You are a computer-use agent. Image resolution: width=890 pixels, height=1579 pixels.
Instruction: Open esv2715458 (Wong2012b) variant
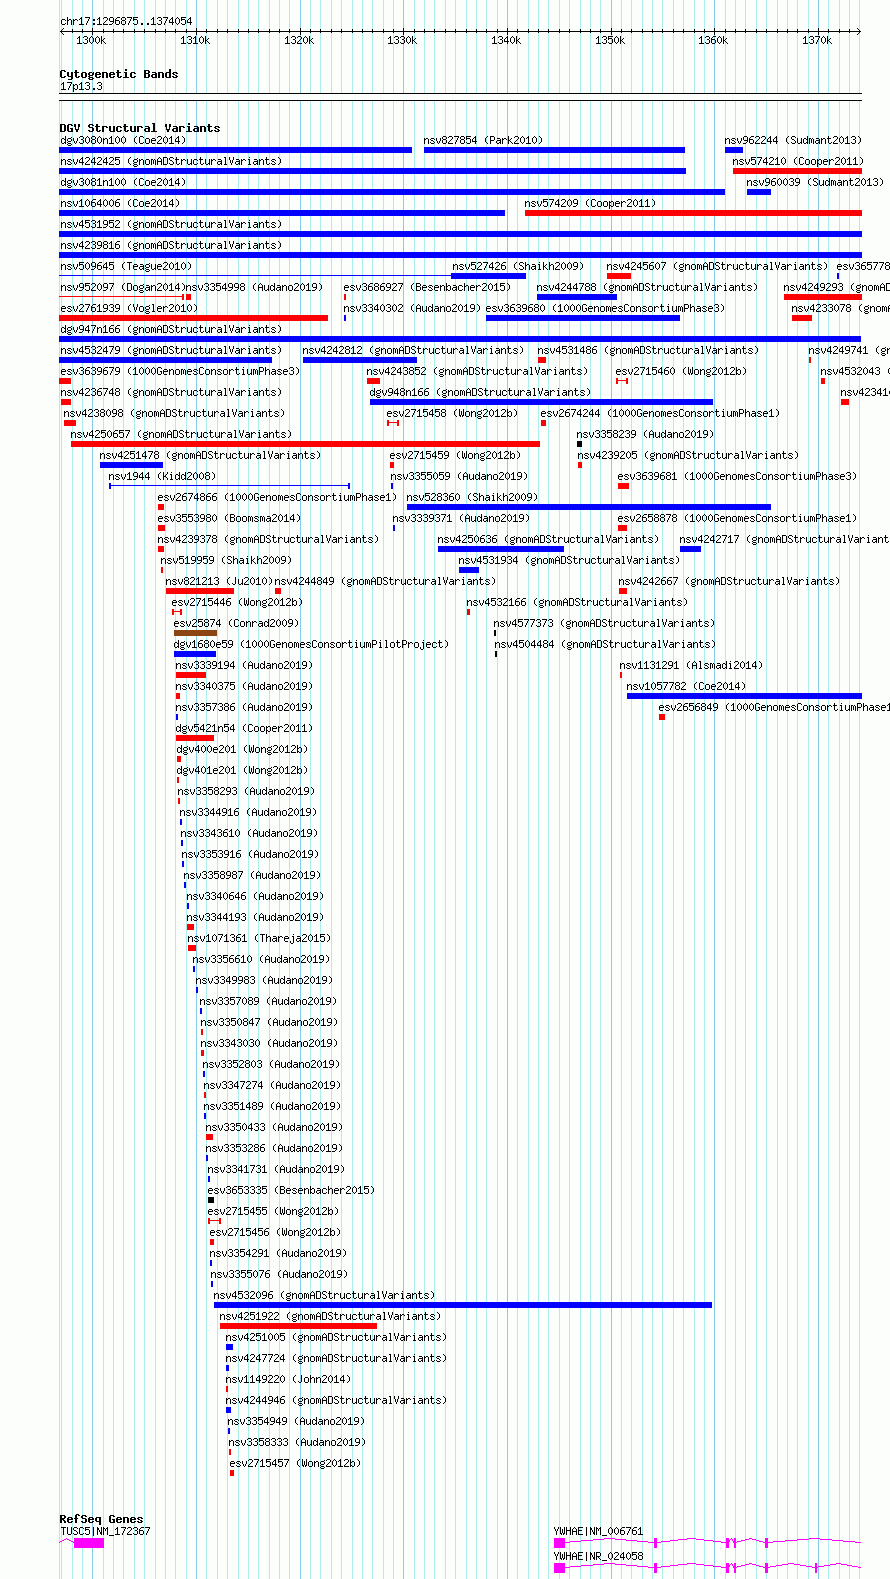[393, 423]
